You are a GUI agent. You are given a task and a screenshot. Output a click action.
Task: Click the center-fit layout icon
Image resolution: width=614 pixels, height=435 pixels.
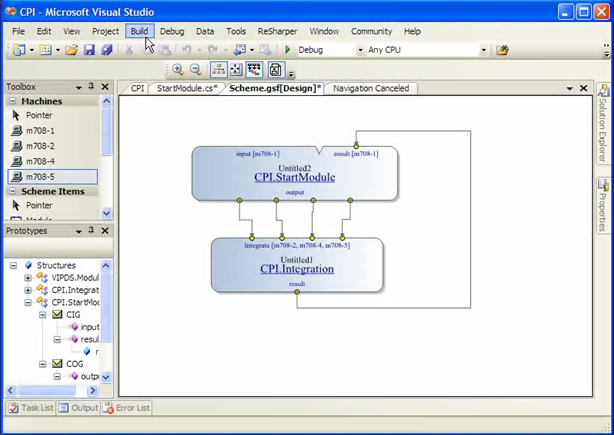(x=236, y=70)
